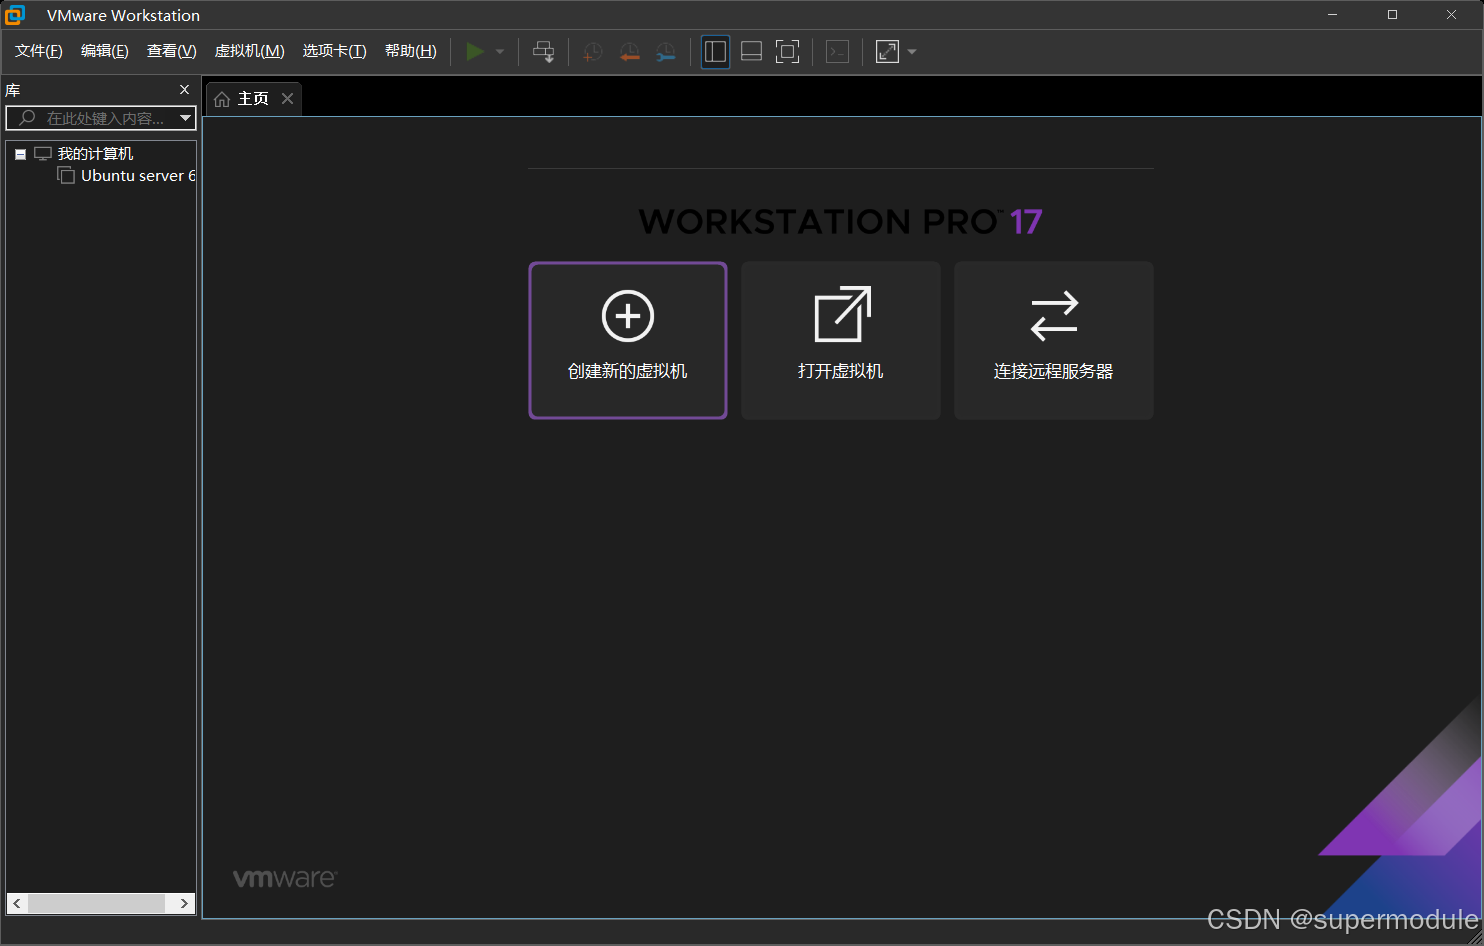1484x946 pixels.
Task: Open the snapshot manager icon
Action: pos(665,52)
